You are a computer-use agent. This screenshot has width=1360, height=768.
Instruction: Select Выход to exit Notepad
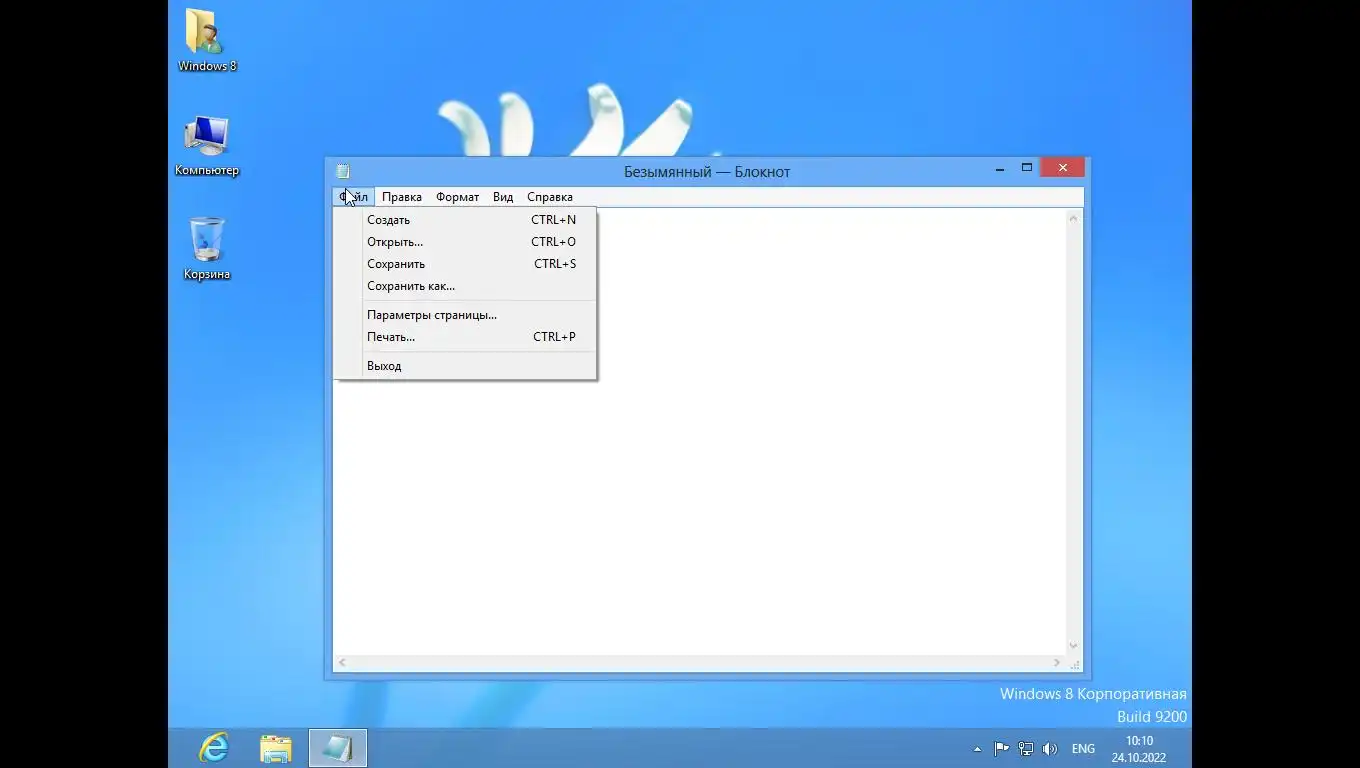[465, 366]
